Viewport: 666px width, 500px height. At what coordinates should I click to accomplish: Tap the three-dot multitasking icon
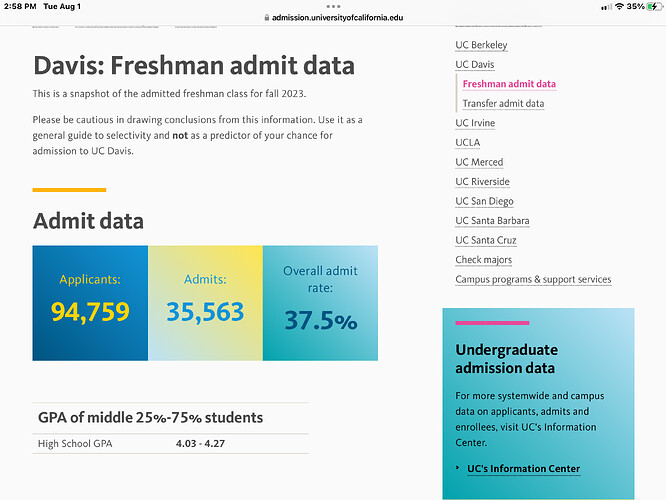click(x=333, y=6)
